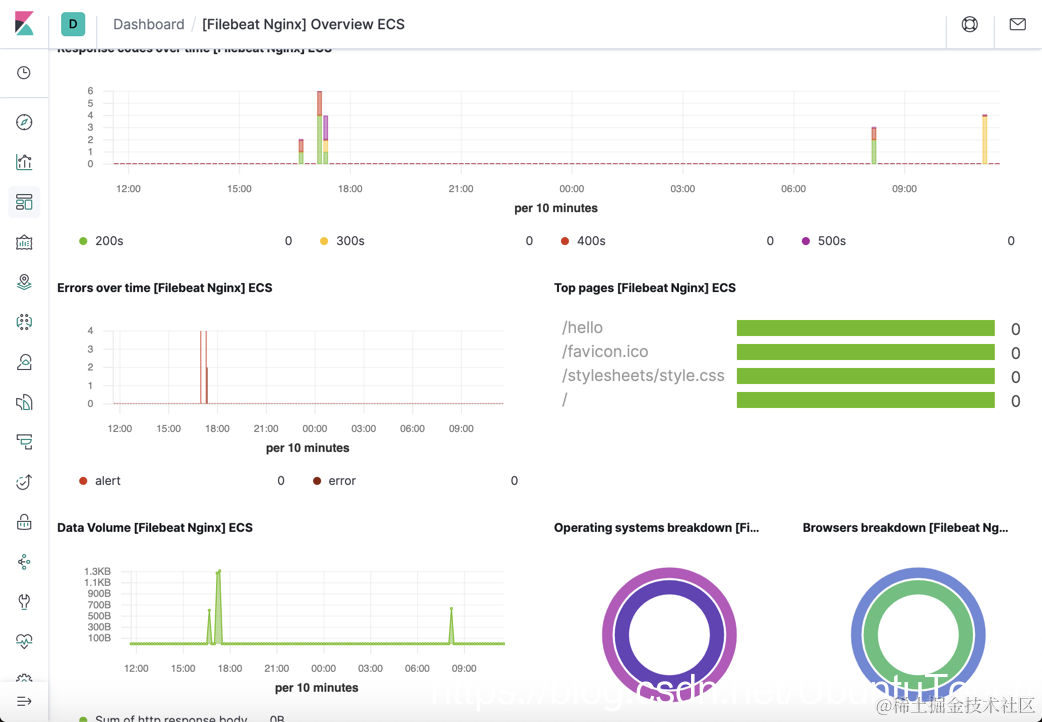Open the newsfeed mail icon
The width and height of the screenshot is (1042, 722).
coord(1017,24)
